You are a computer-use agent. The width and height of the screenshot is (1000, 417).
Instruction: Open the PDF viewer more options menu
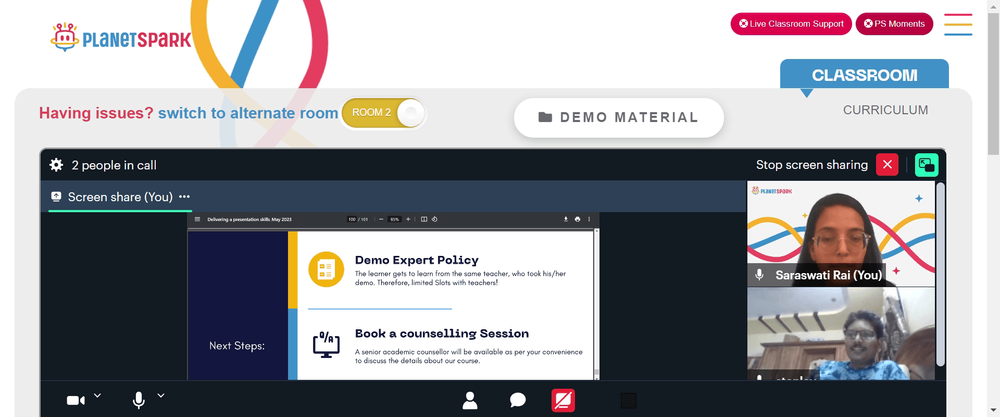(589, 219)
